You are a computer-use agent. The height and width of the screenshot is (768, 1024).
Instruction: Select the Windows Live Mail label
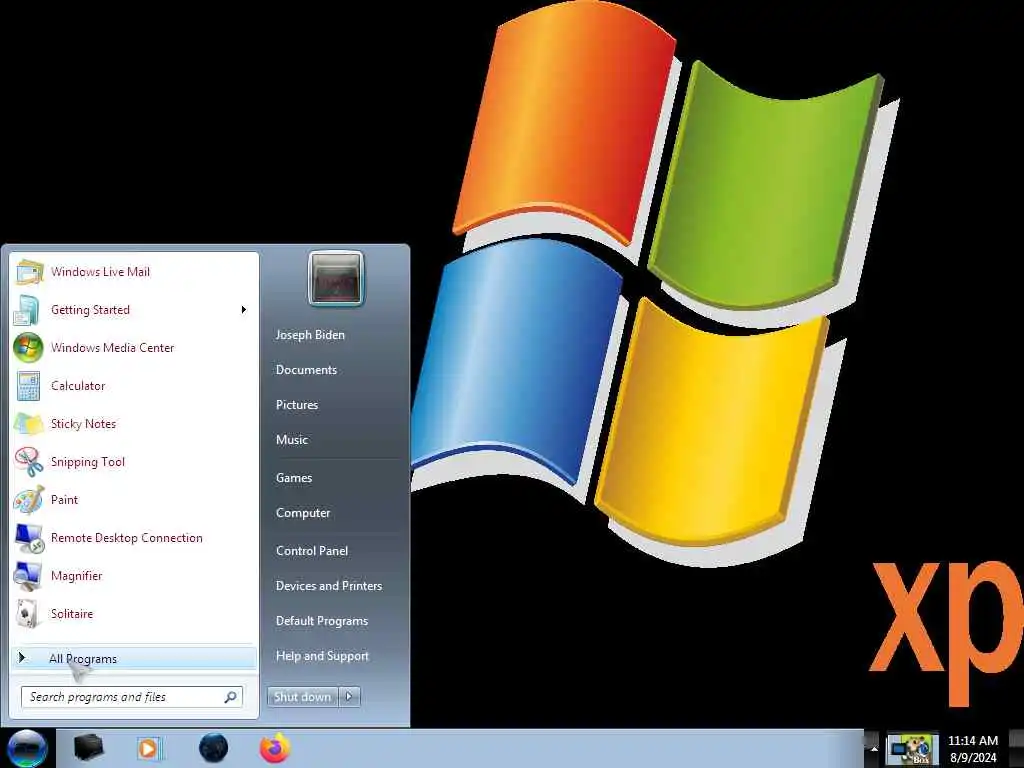point(101,272)
